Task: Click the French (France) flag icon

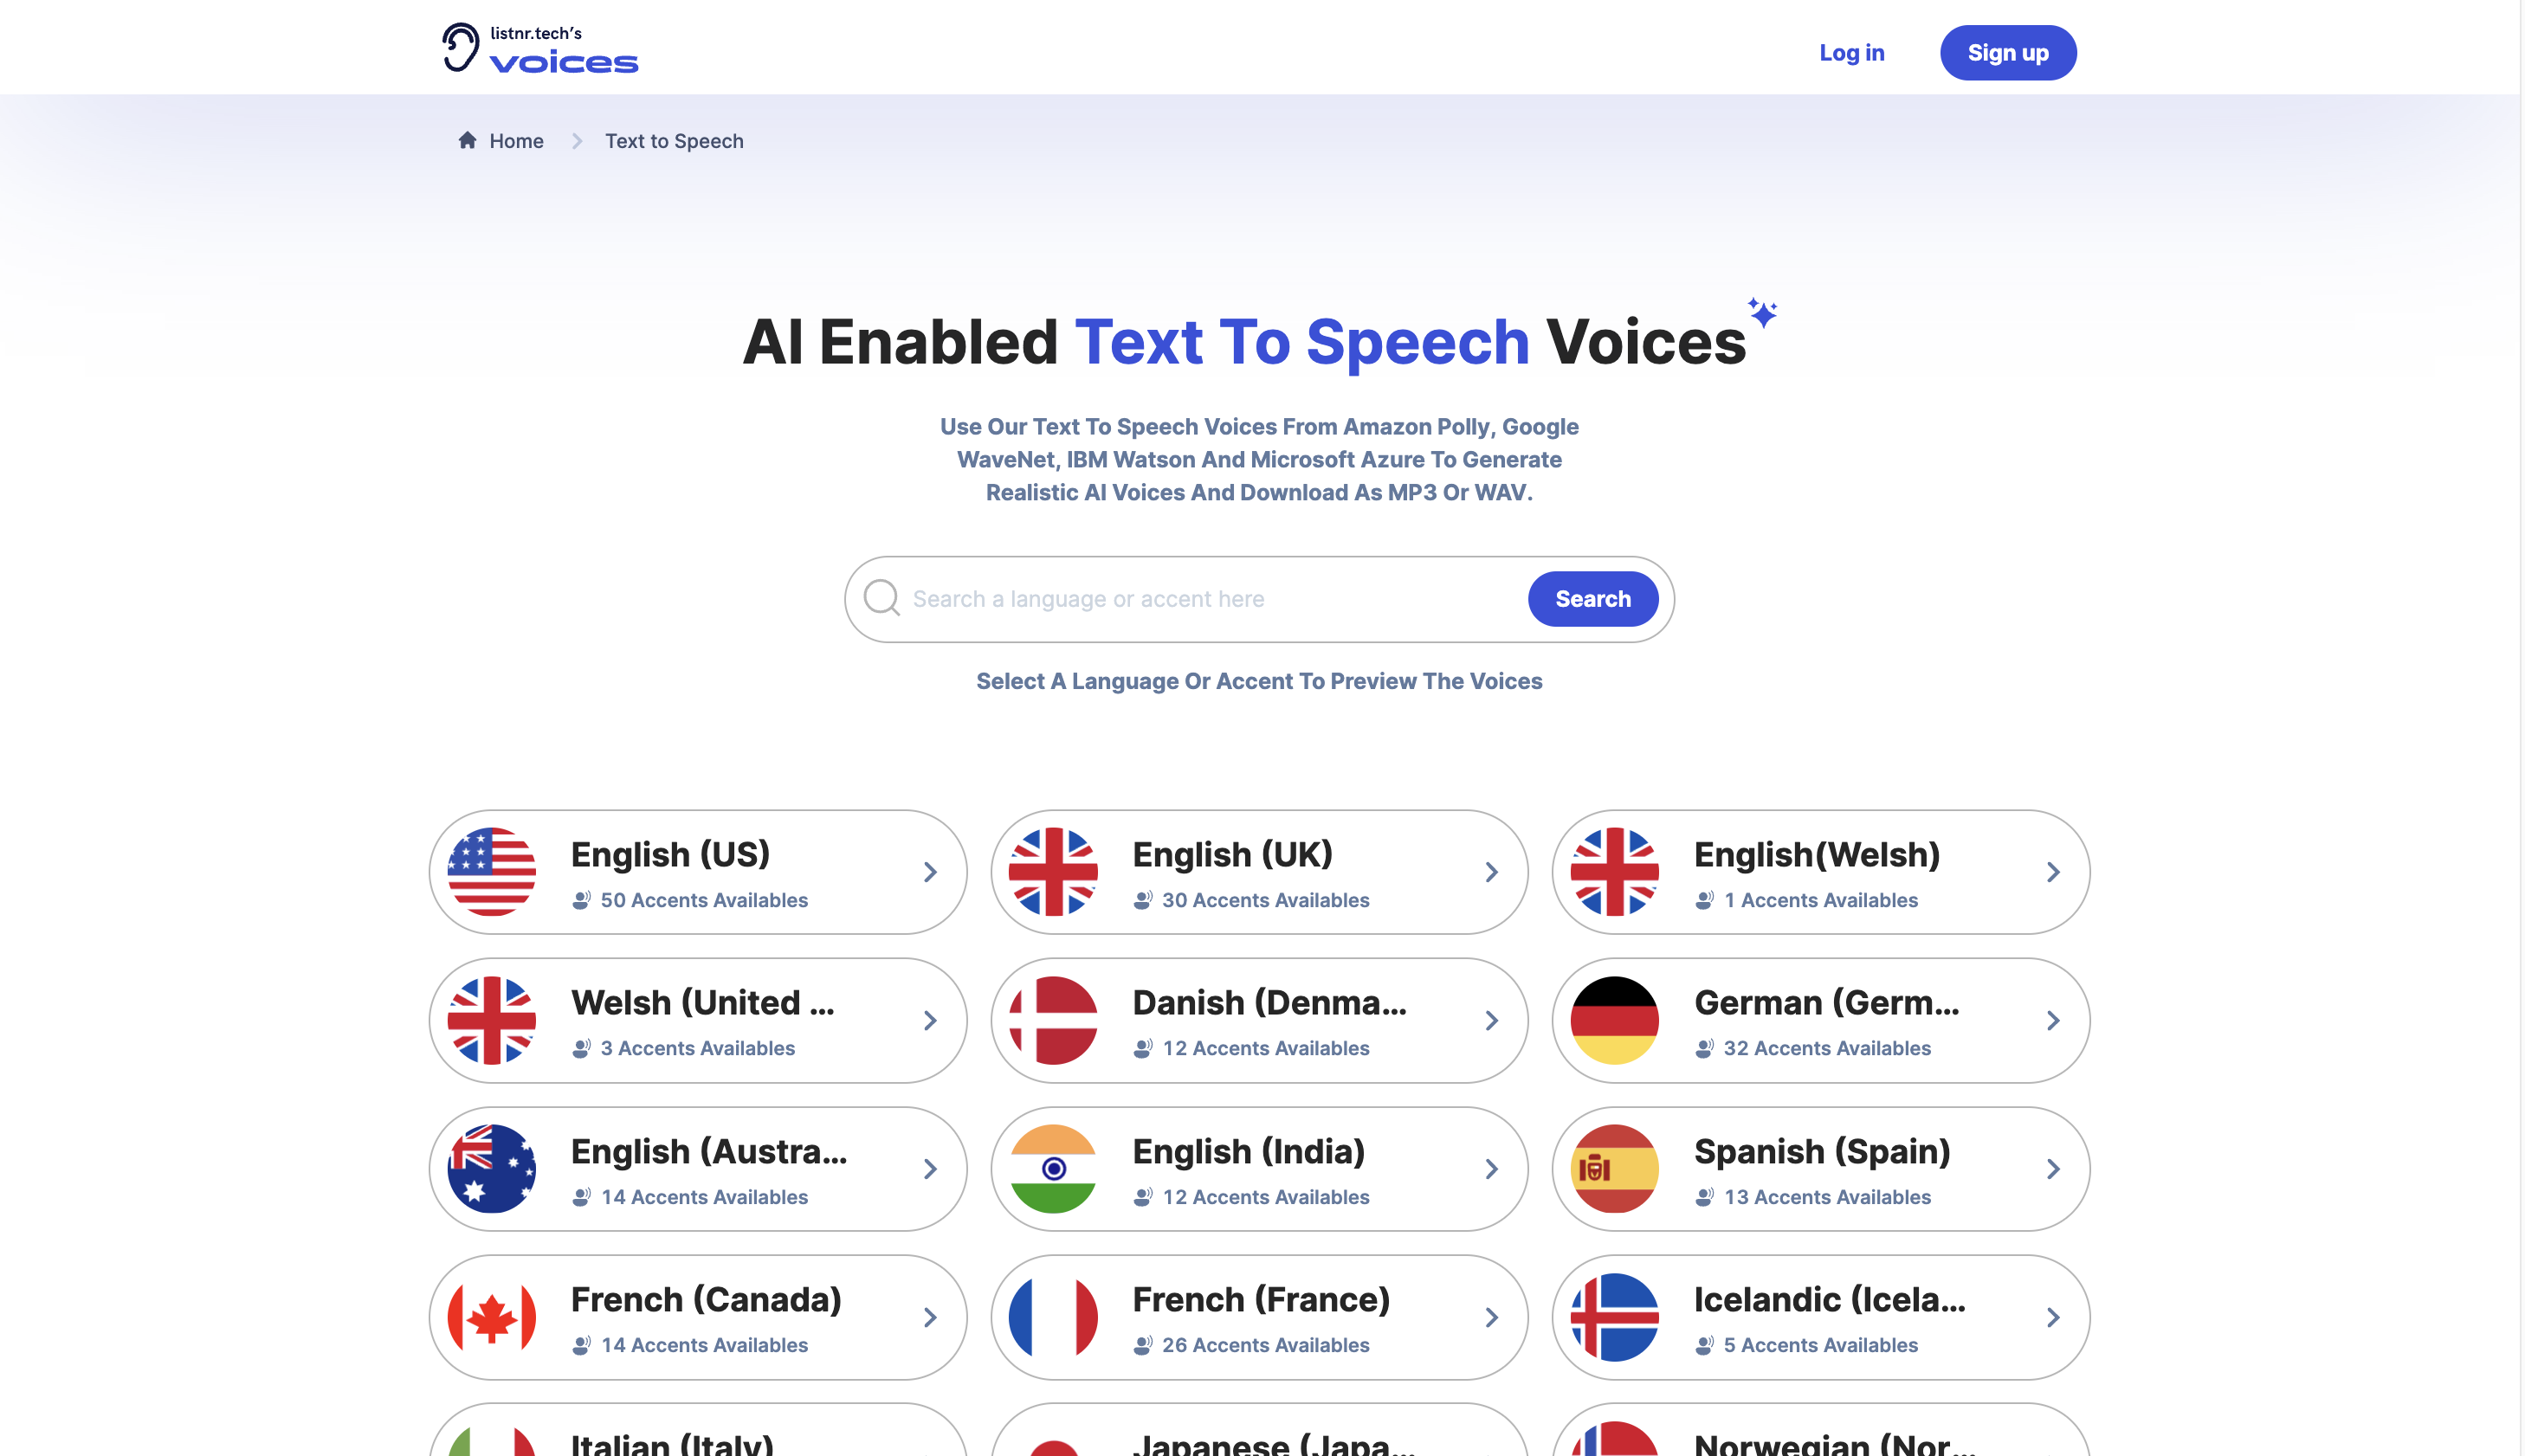Action: pyautogui.click(x=1053, y=1317)
